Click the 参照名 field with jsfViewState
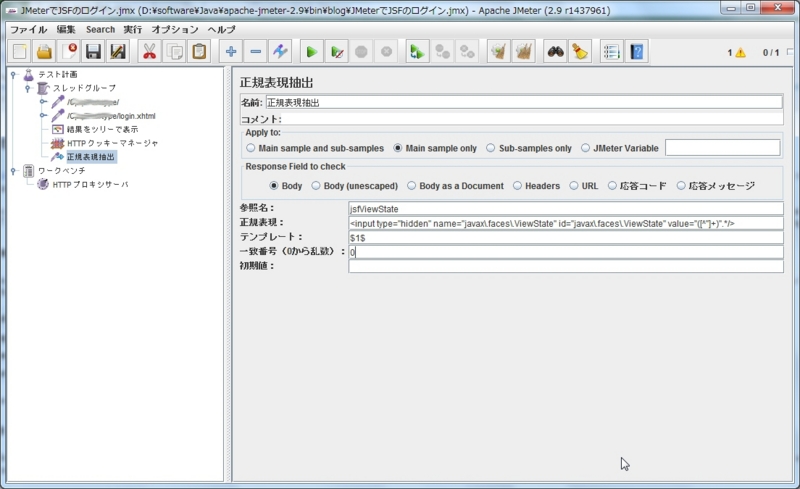 (566, 209)
